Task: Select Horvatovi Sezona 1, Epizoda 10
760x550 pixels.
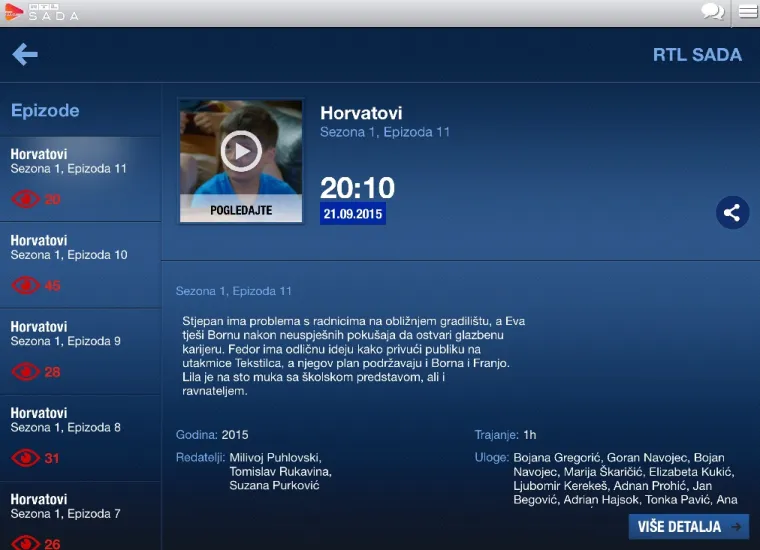Action: coord(80,265)
